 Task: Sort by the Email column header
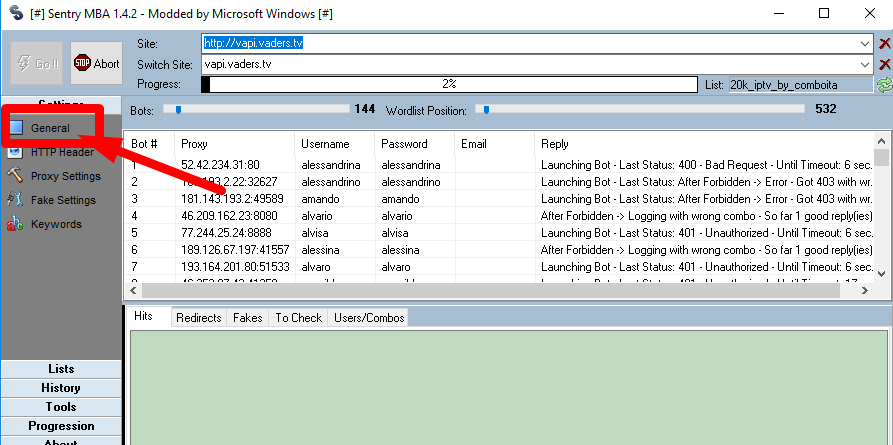pos(494,144)
